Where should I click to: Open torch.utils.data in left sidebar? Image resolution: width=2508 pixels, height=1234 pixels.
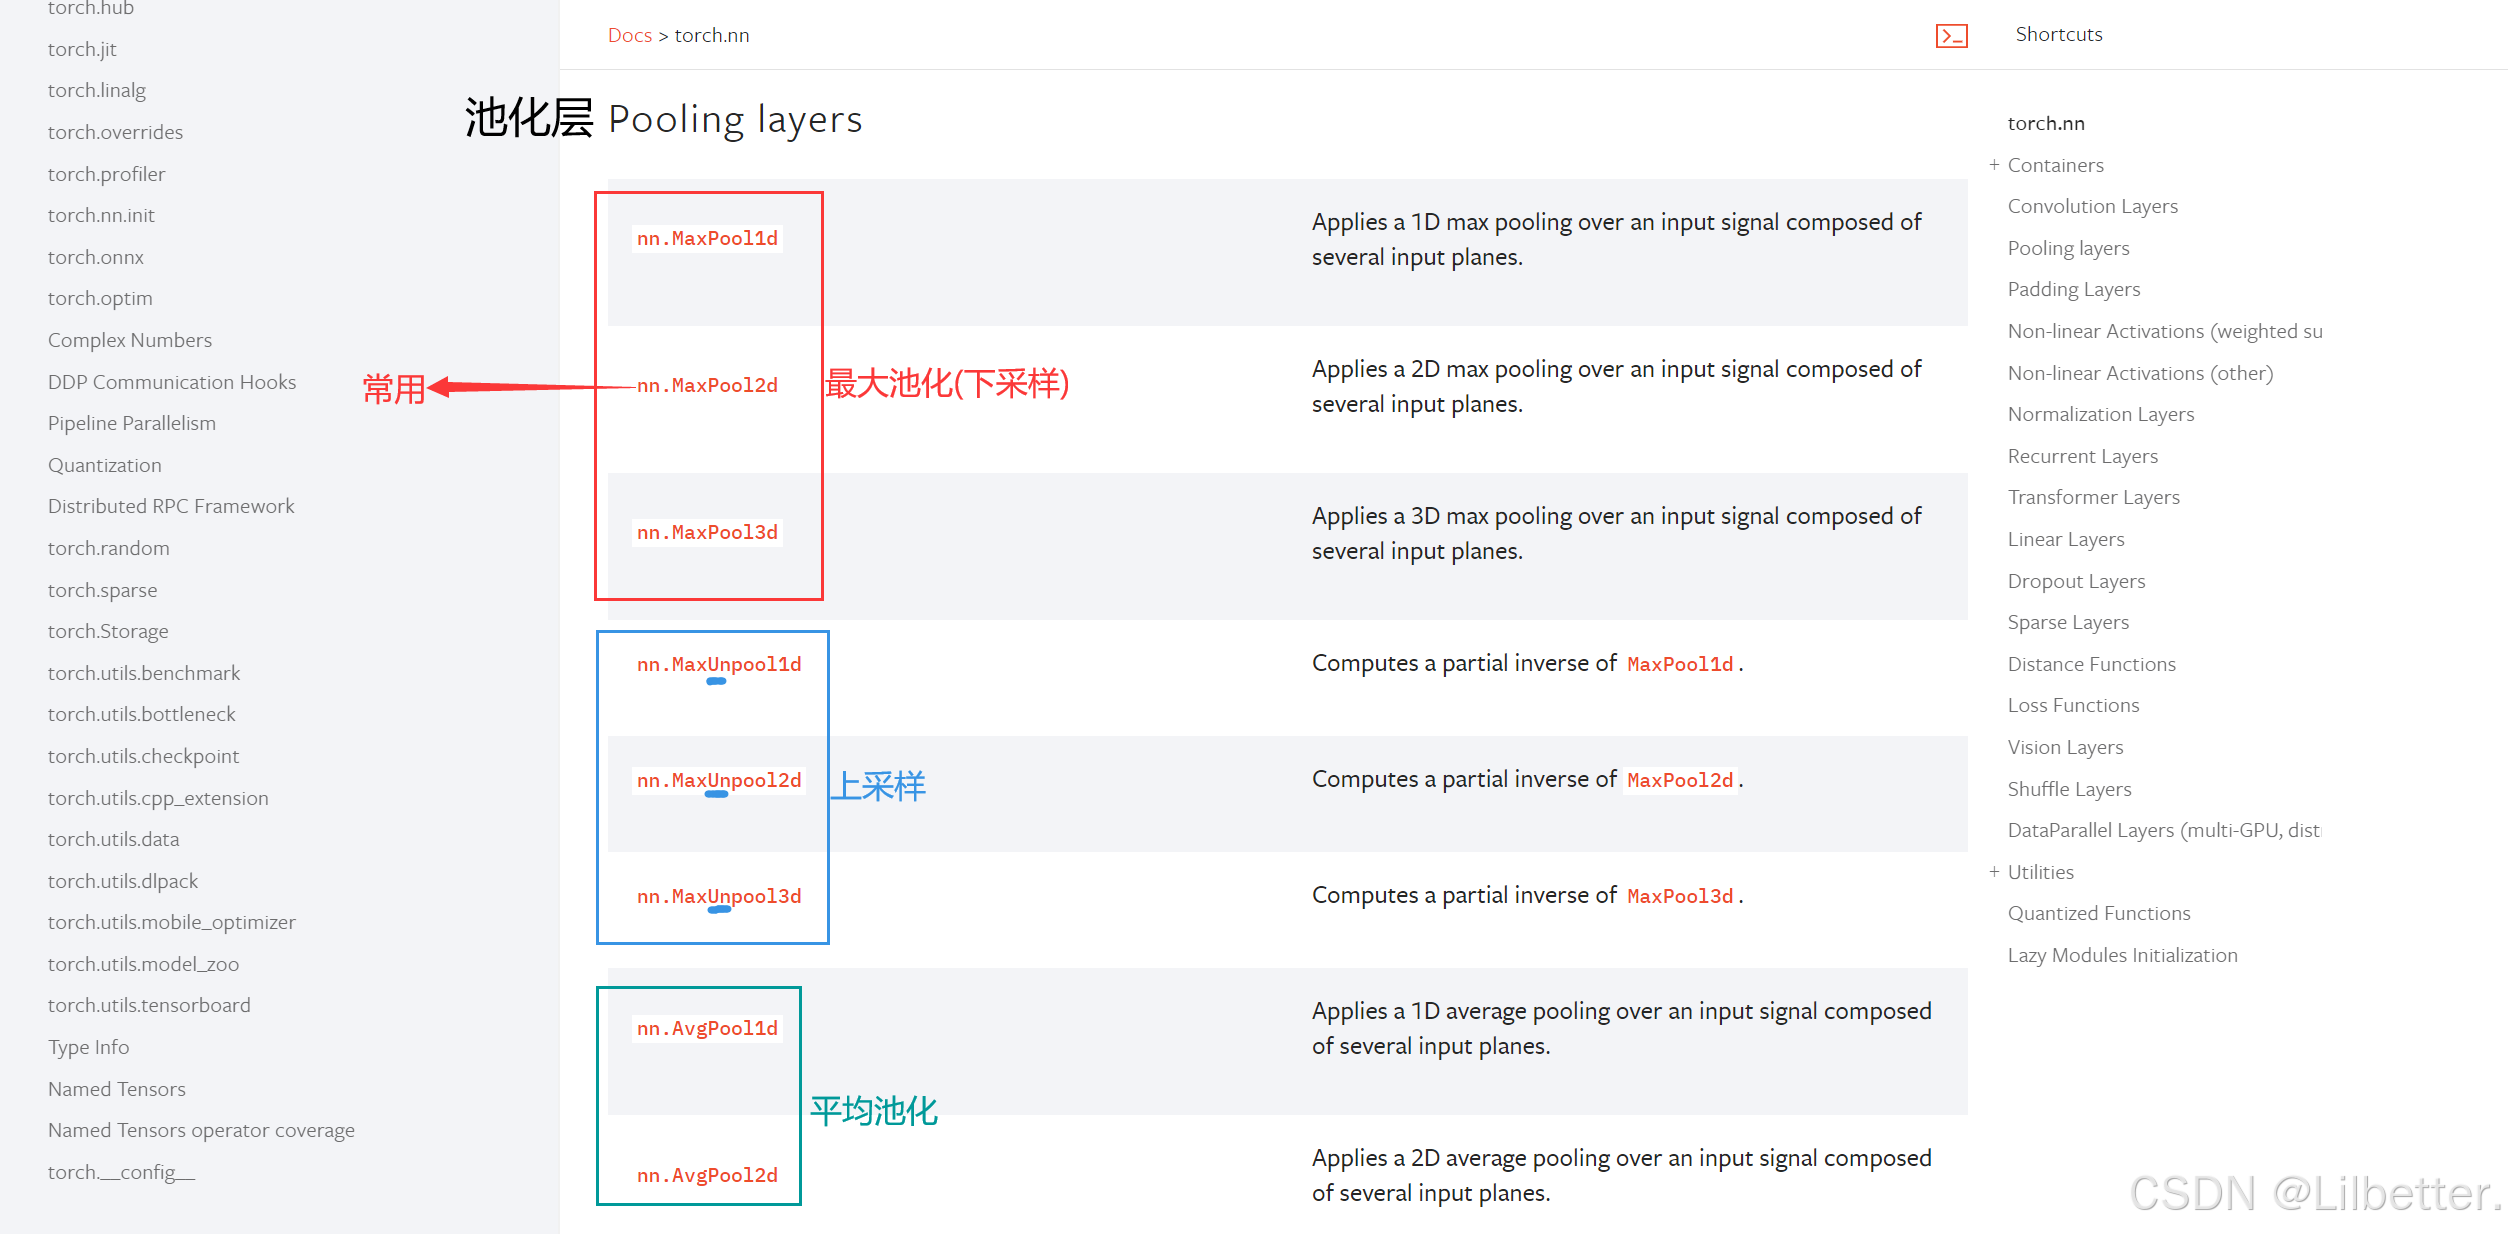113,839
